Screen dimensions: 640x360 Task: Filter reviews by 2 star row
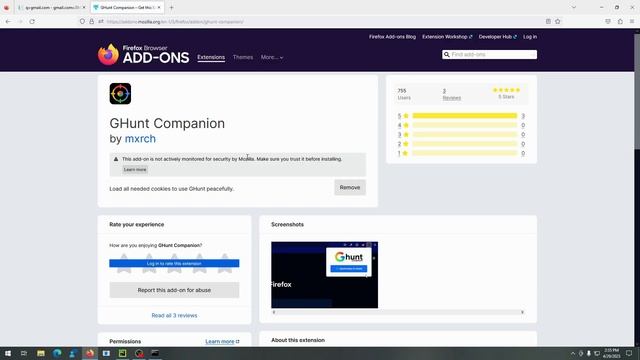(x=461, y=144)
